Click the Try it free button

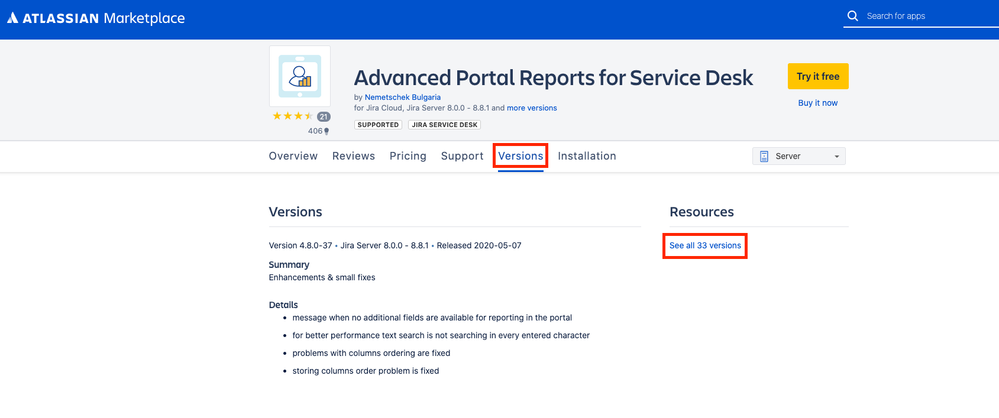click(x=818, y=76)
